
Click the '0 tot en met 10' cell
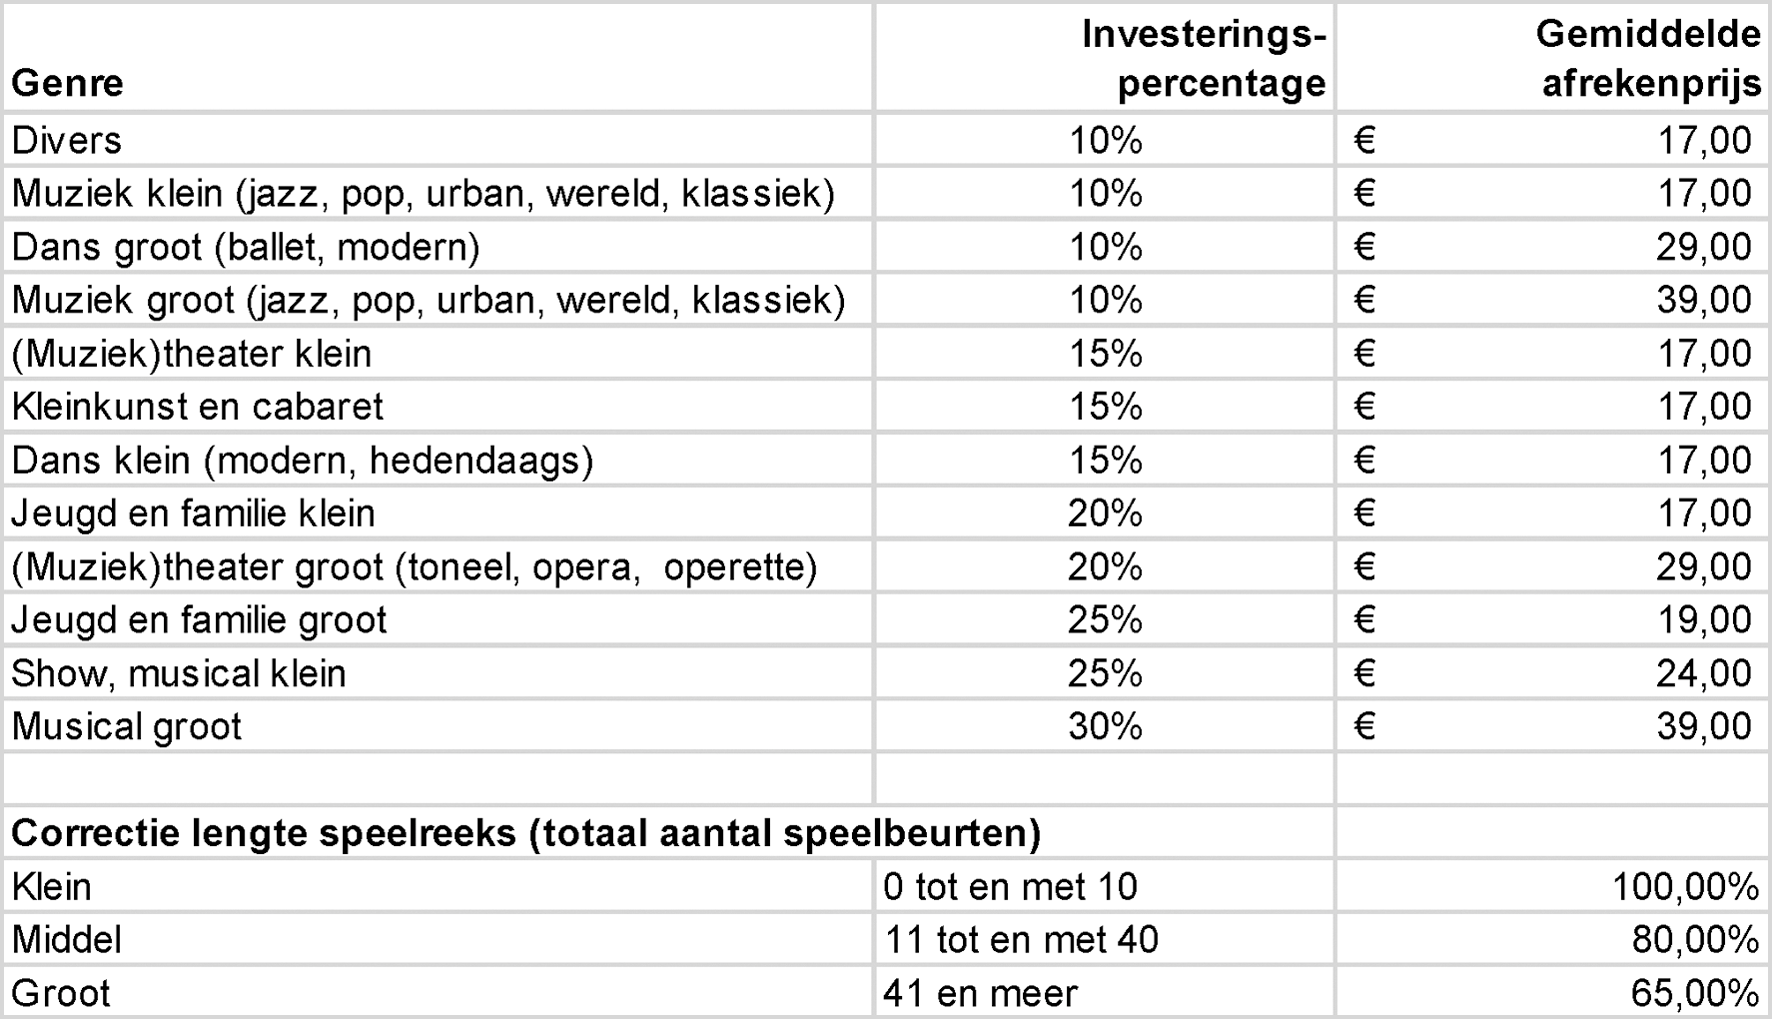click(1010, 886)
